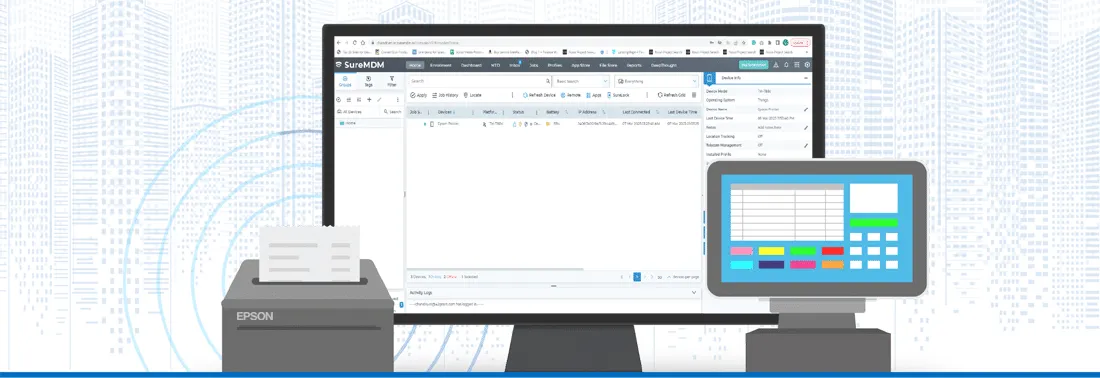Sort by the Battery column header

tap(552, 112)
